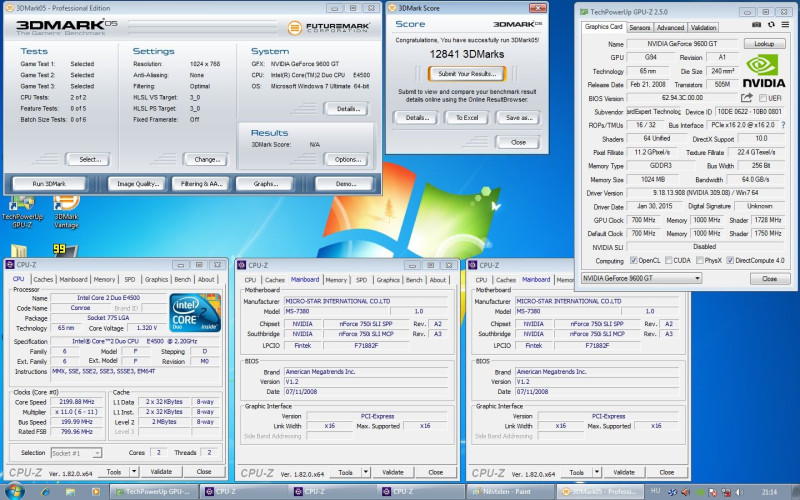Click the HU language indicator in tray
Viewport: 800px width, 500px height.
pos(655,491)
